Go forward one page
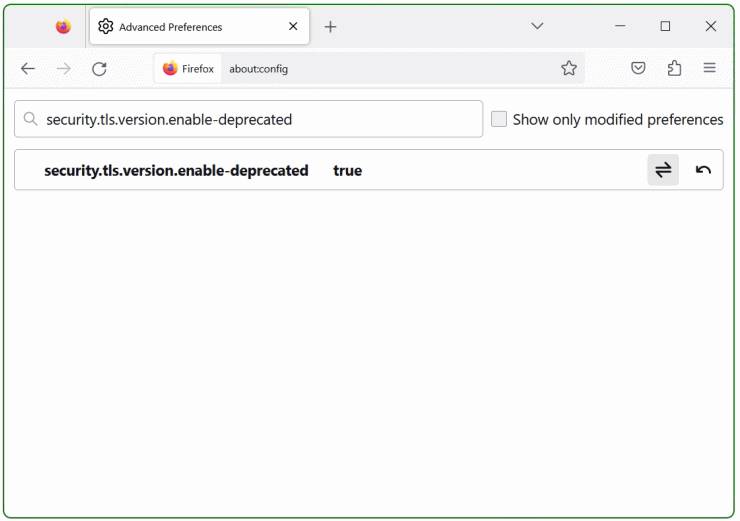 [63, 69]
